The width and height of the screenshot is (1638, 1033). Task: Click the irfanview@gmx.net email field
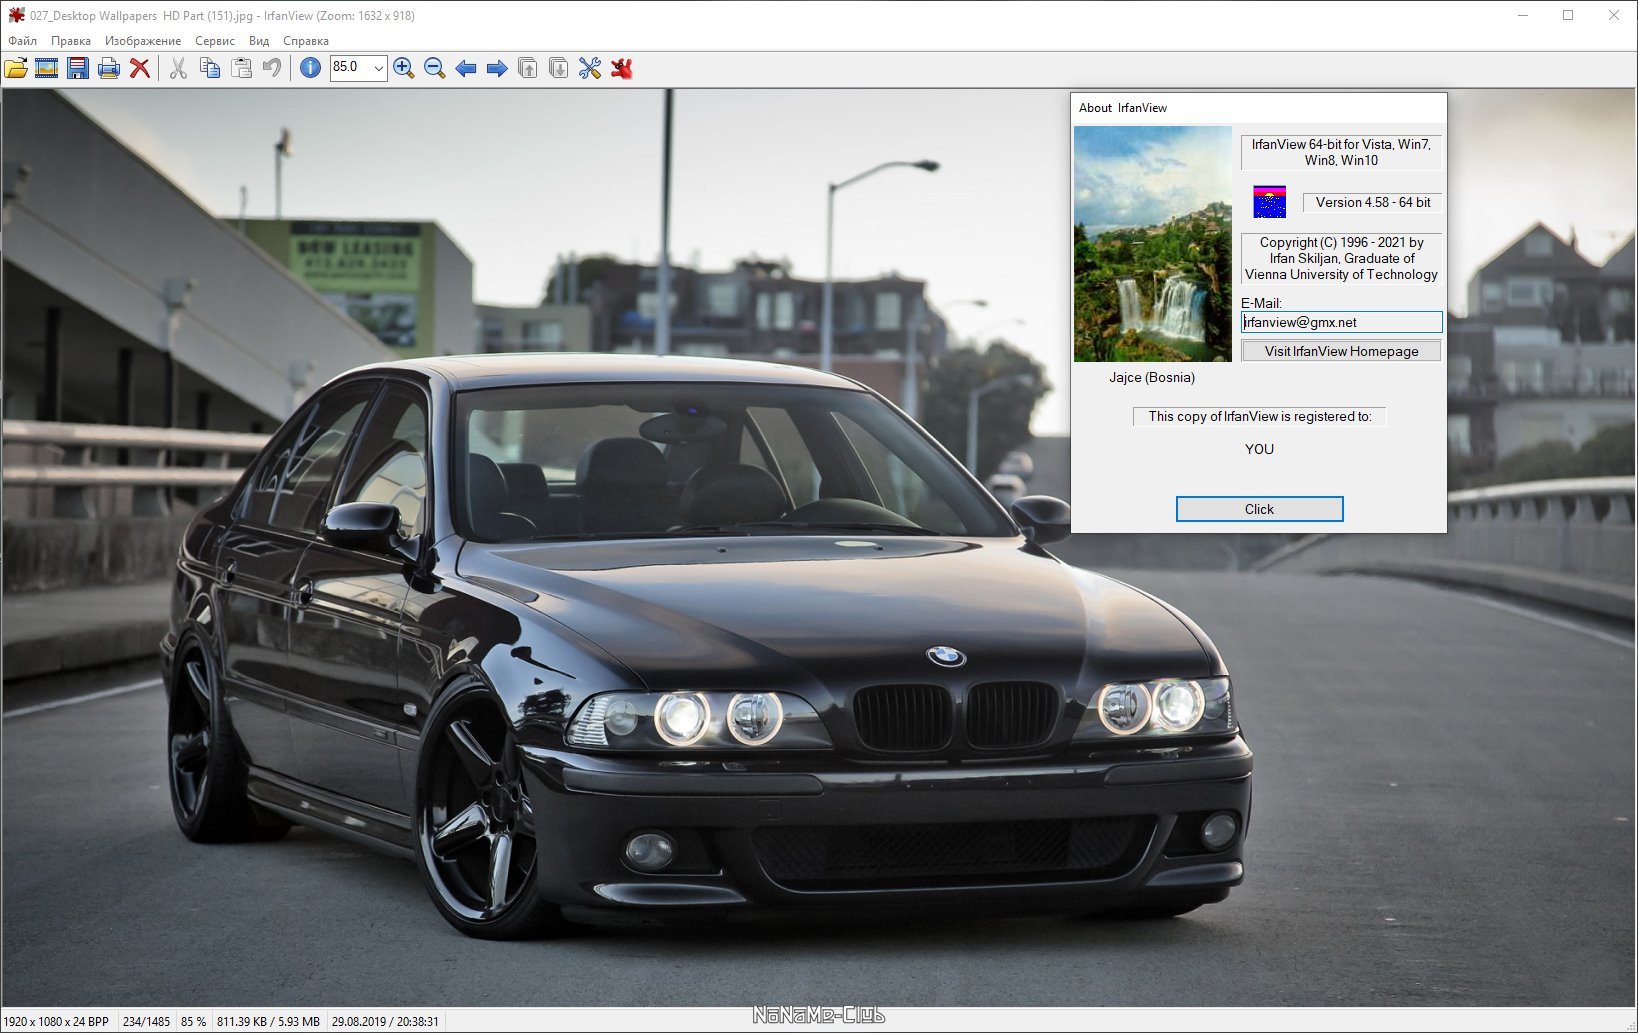click(x=1341, y=322)
